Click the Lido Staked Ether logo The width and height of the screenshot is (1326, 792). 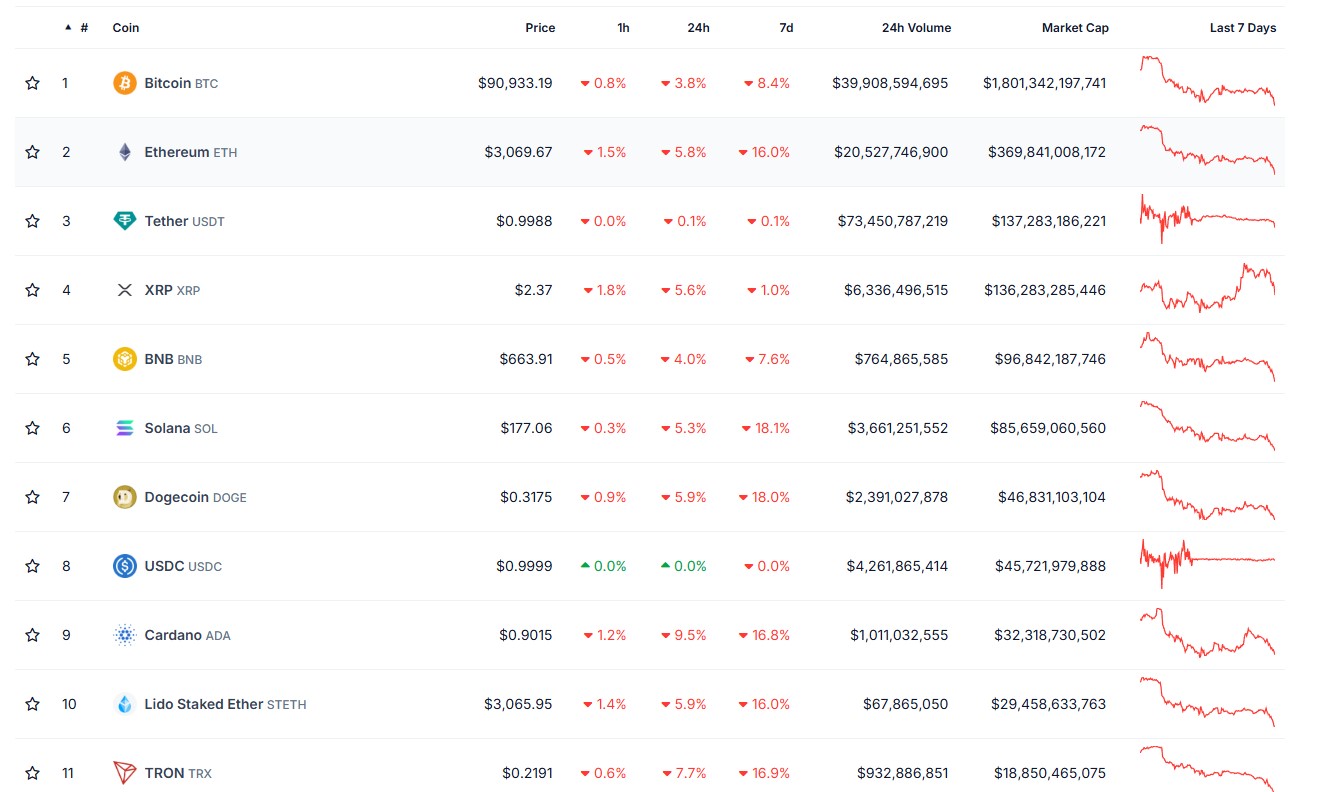point(125,704)
